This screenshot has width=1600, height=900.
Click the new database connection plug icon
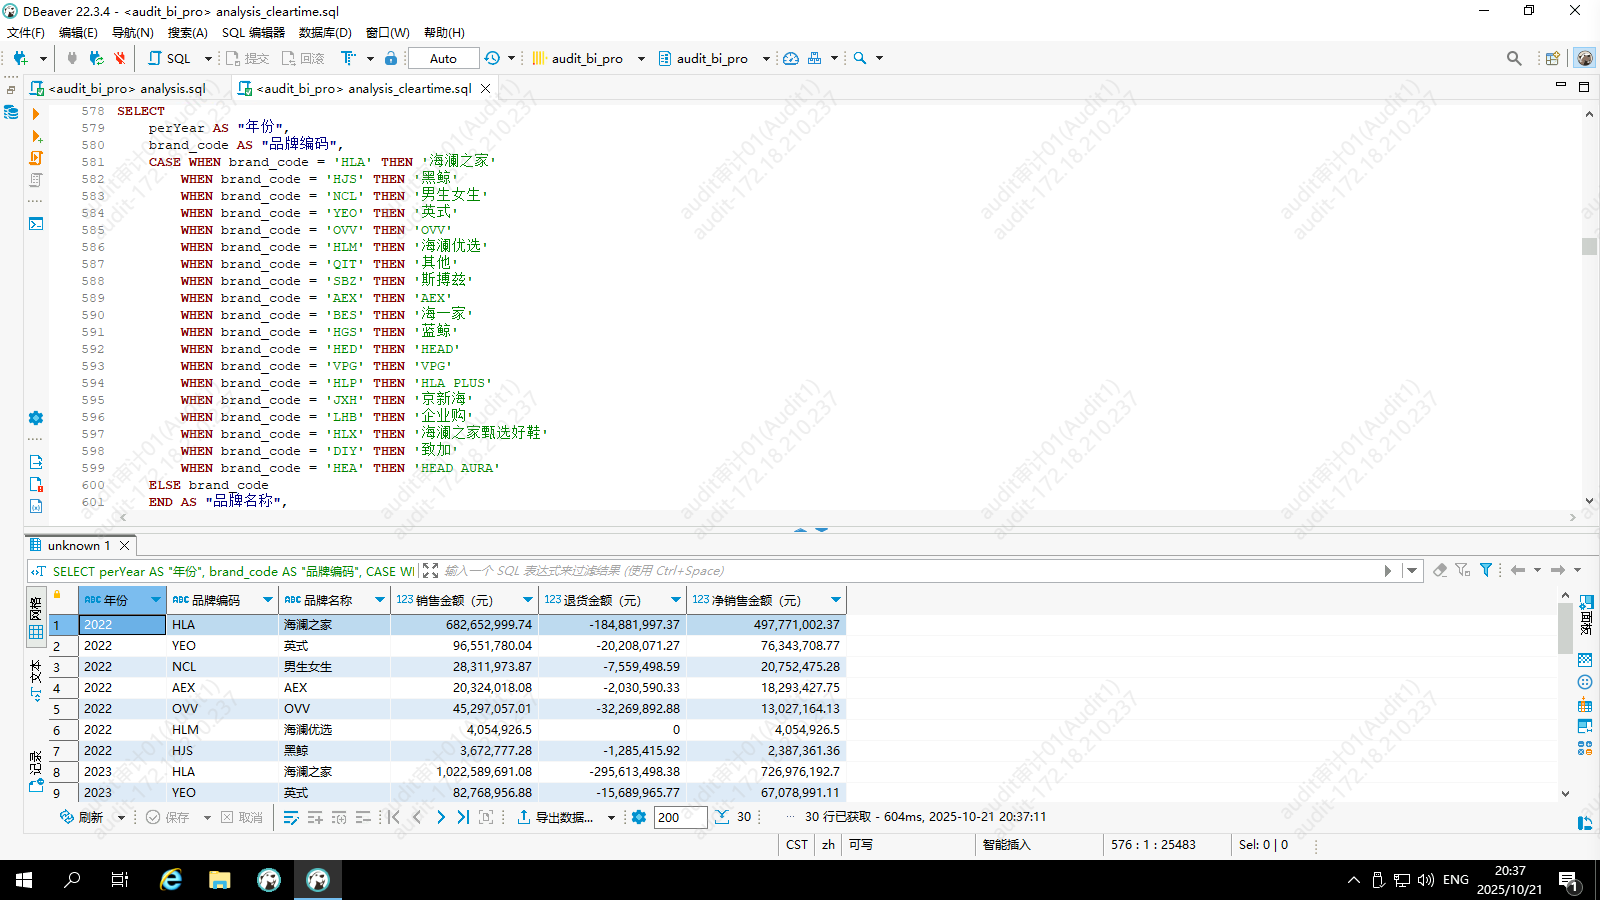(x=20, y=58)
